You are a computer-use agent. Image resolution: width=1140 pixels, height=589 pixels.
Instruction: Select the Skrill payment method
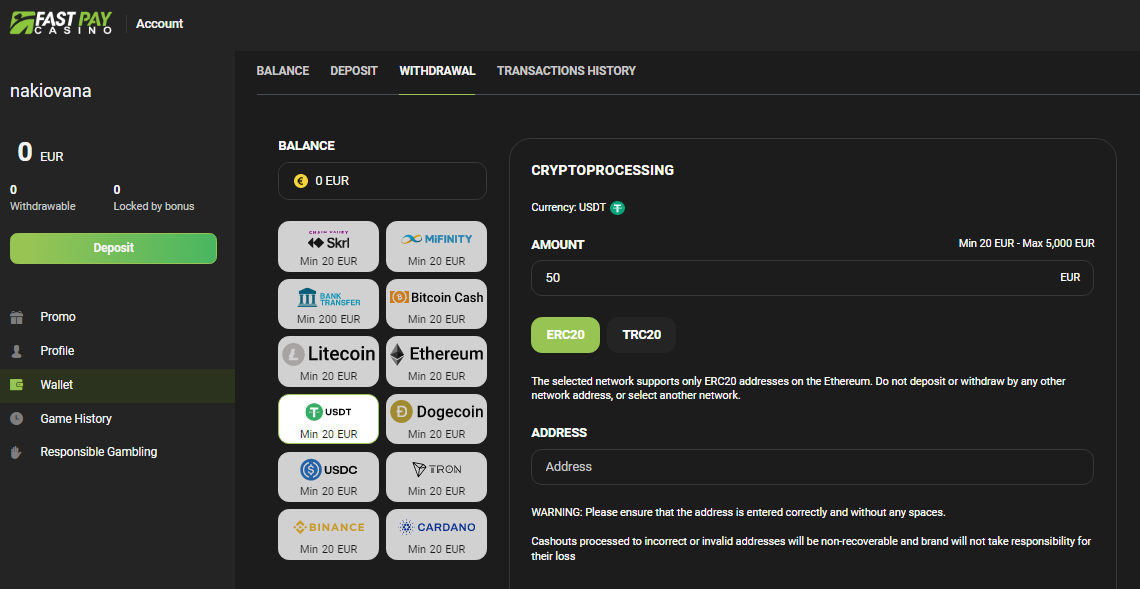328,246
